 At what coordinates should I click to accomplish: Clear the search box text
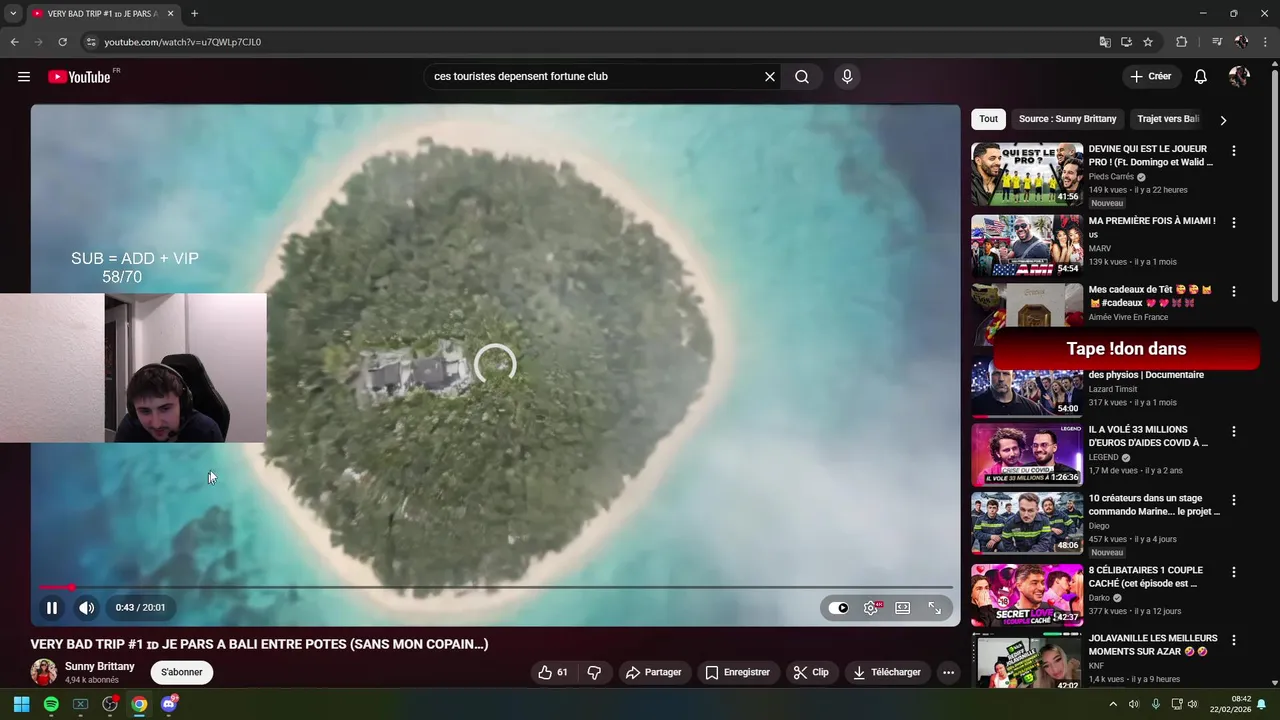(x=770, y=77)
